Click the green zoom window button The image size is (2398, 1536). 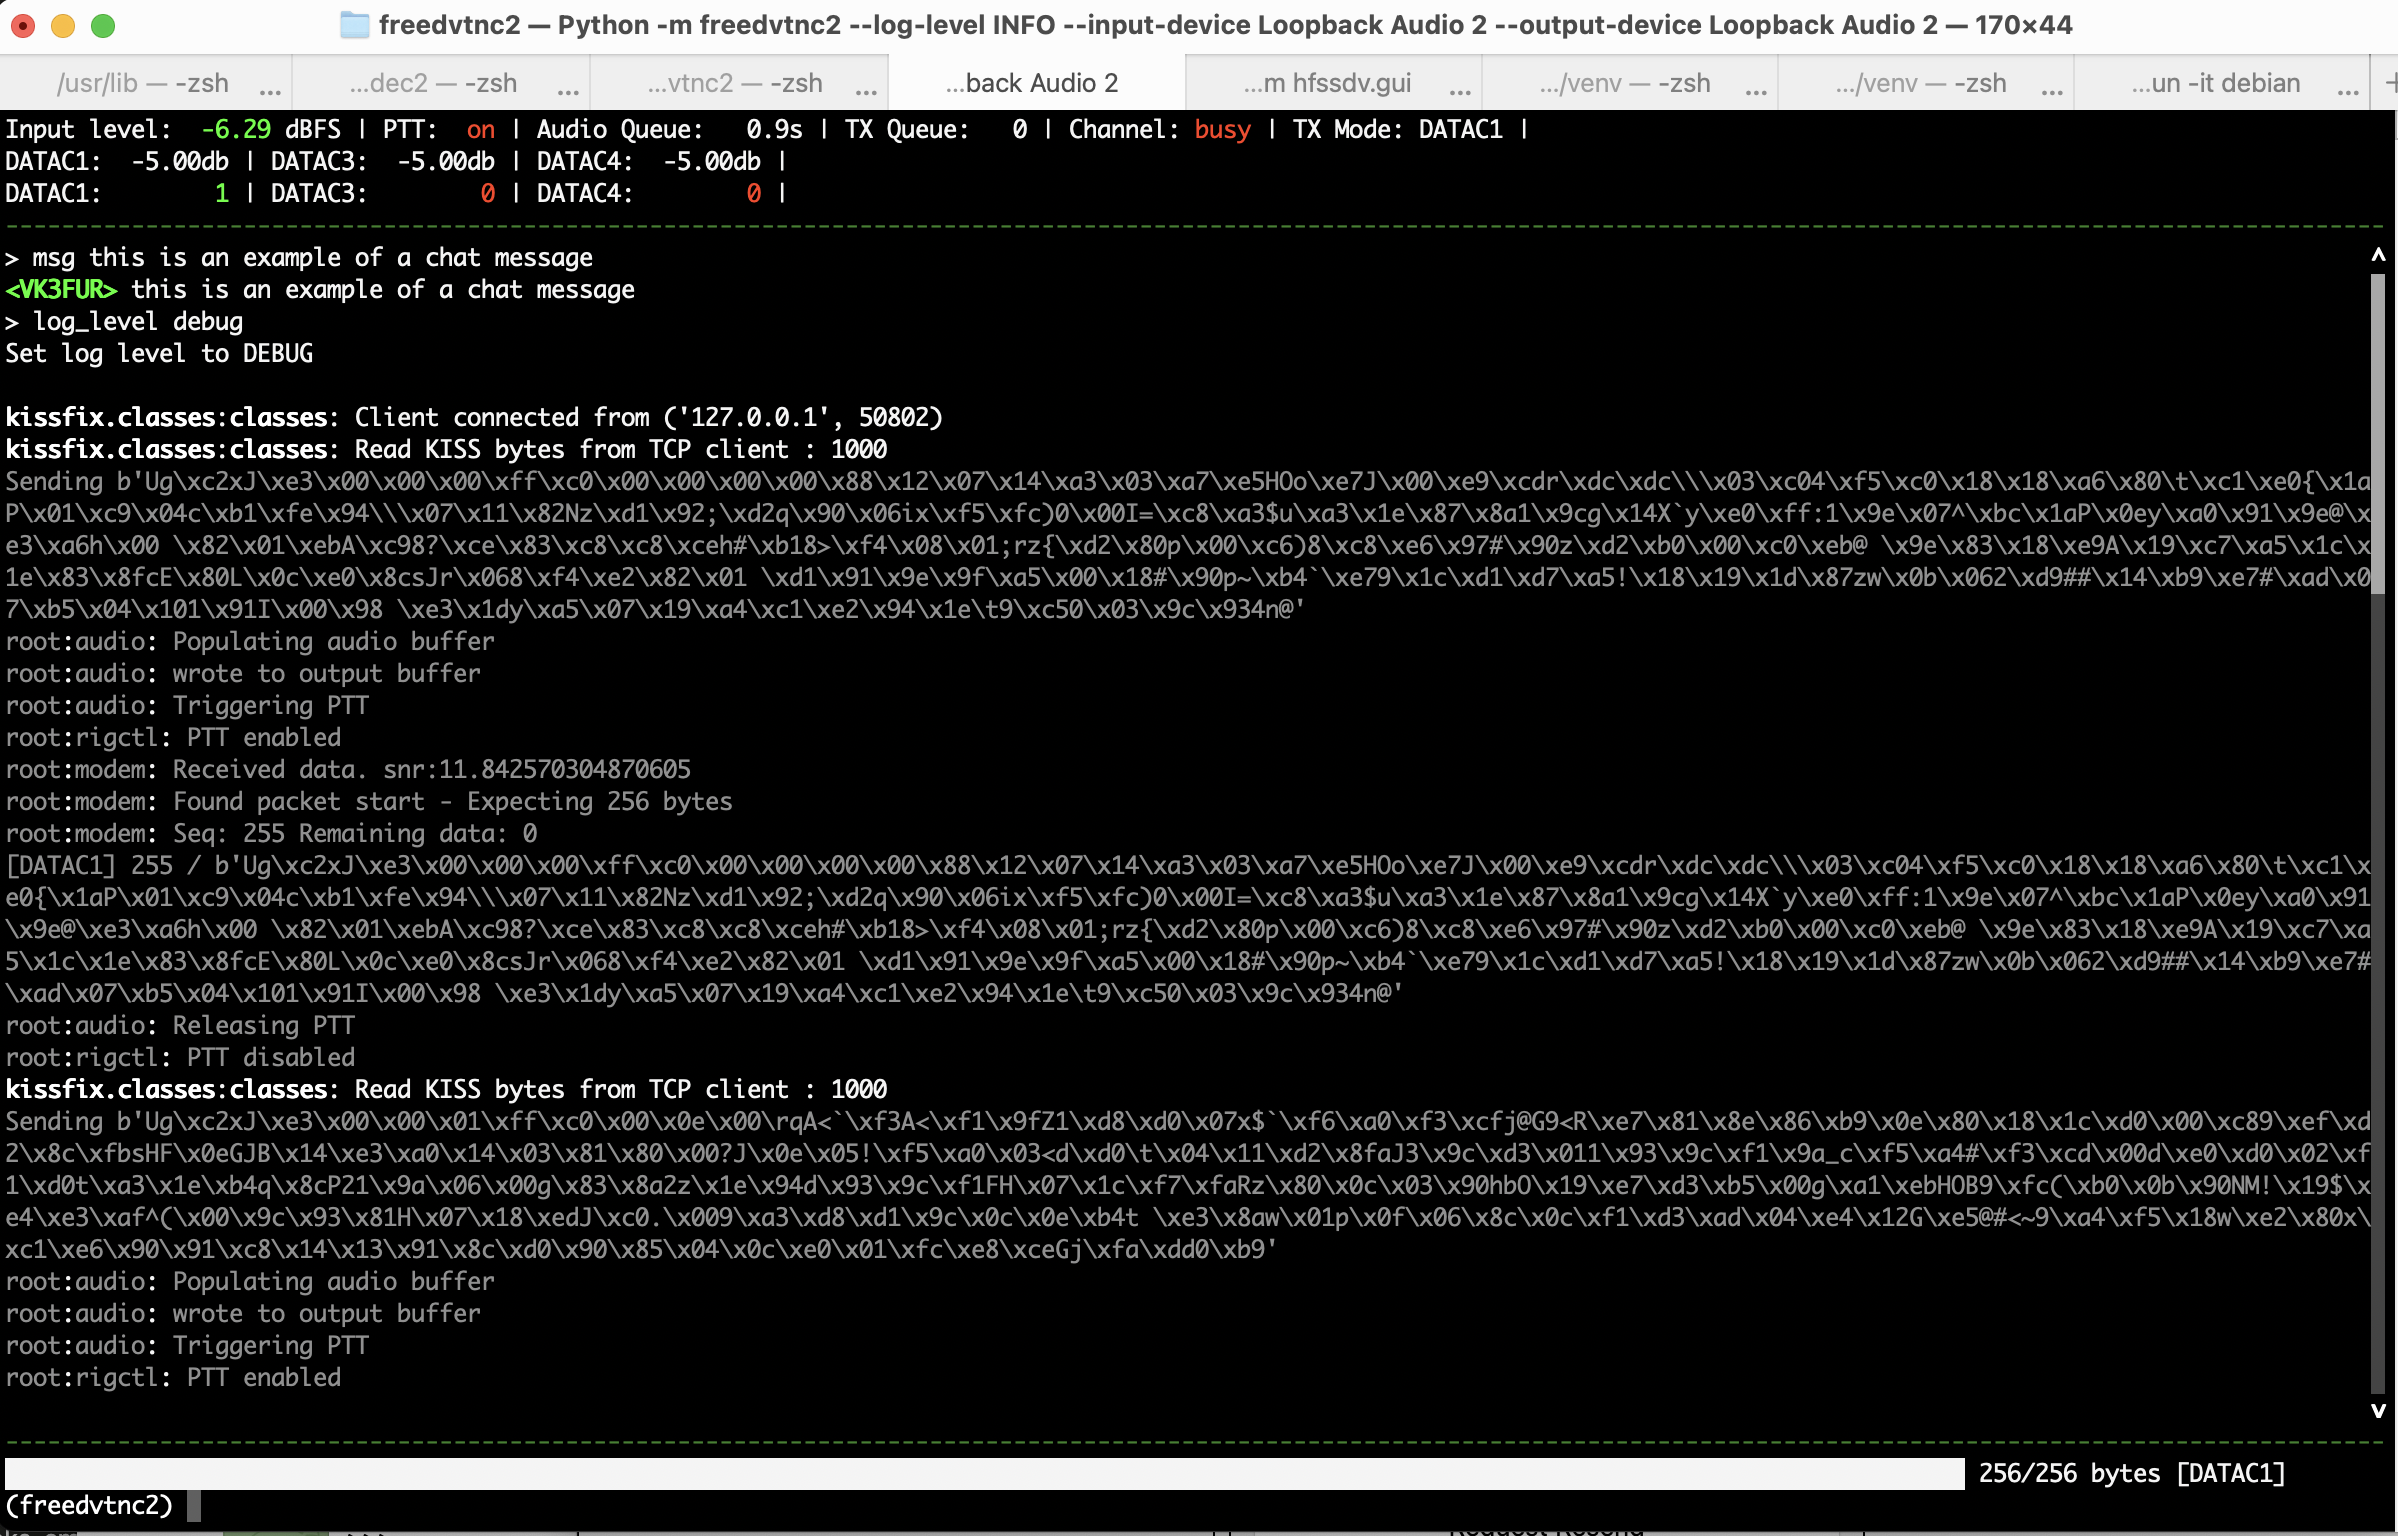[x=103, y=25]
